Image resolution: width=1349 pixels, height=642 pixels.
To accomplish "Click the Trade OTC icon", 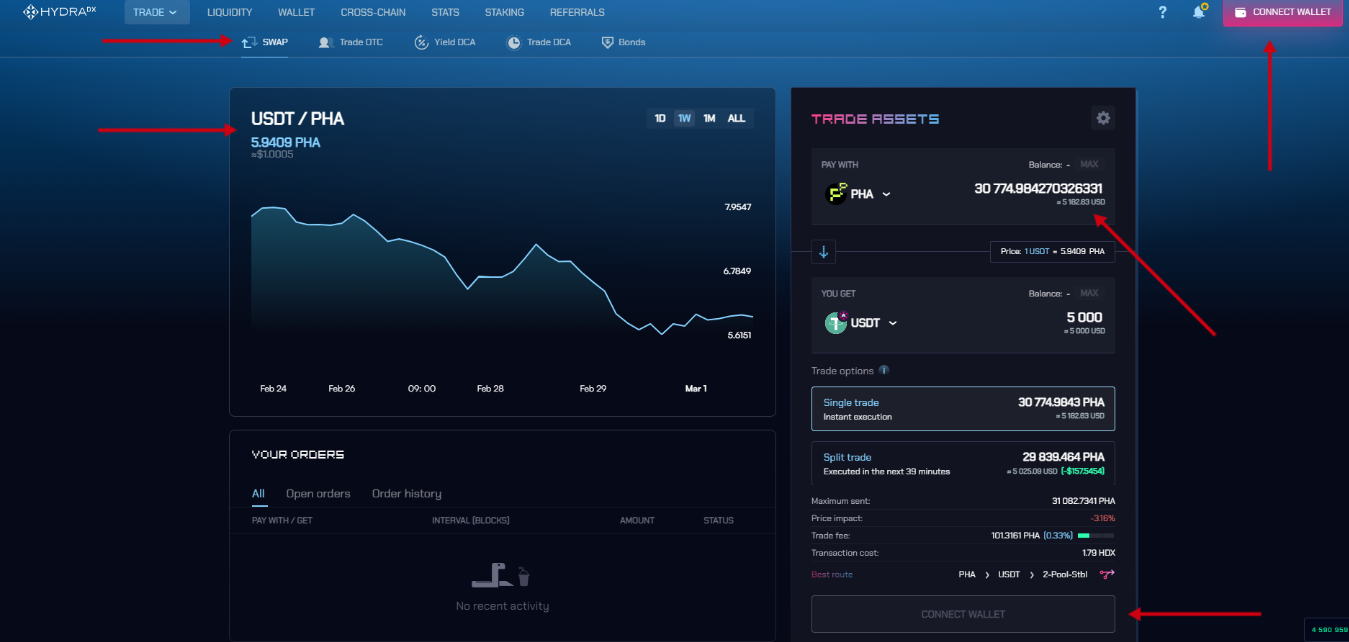I will coord(325,42).
